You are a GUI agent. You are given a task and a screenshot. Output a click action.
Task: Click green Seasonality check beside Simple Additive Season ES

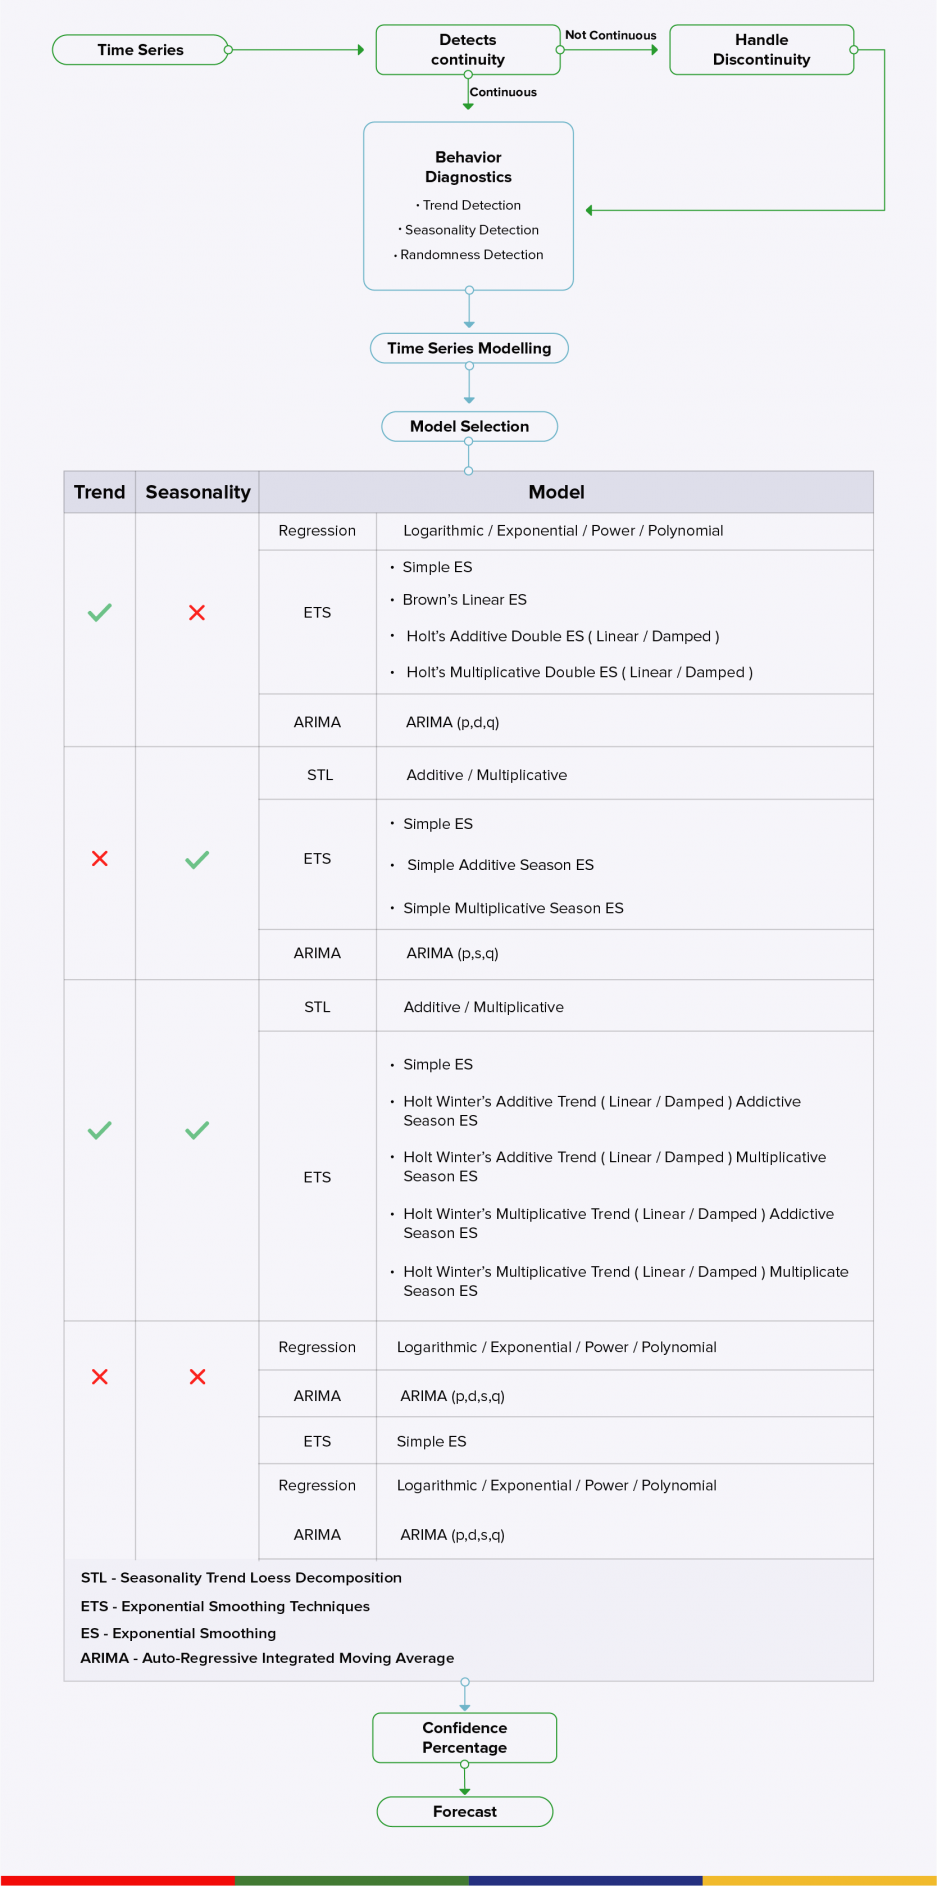197,859
